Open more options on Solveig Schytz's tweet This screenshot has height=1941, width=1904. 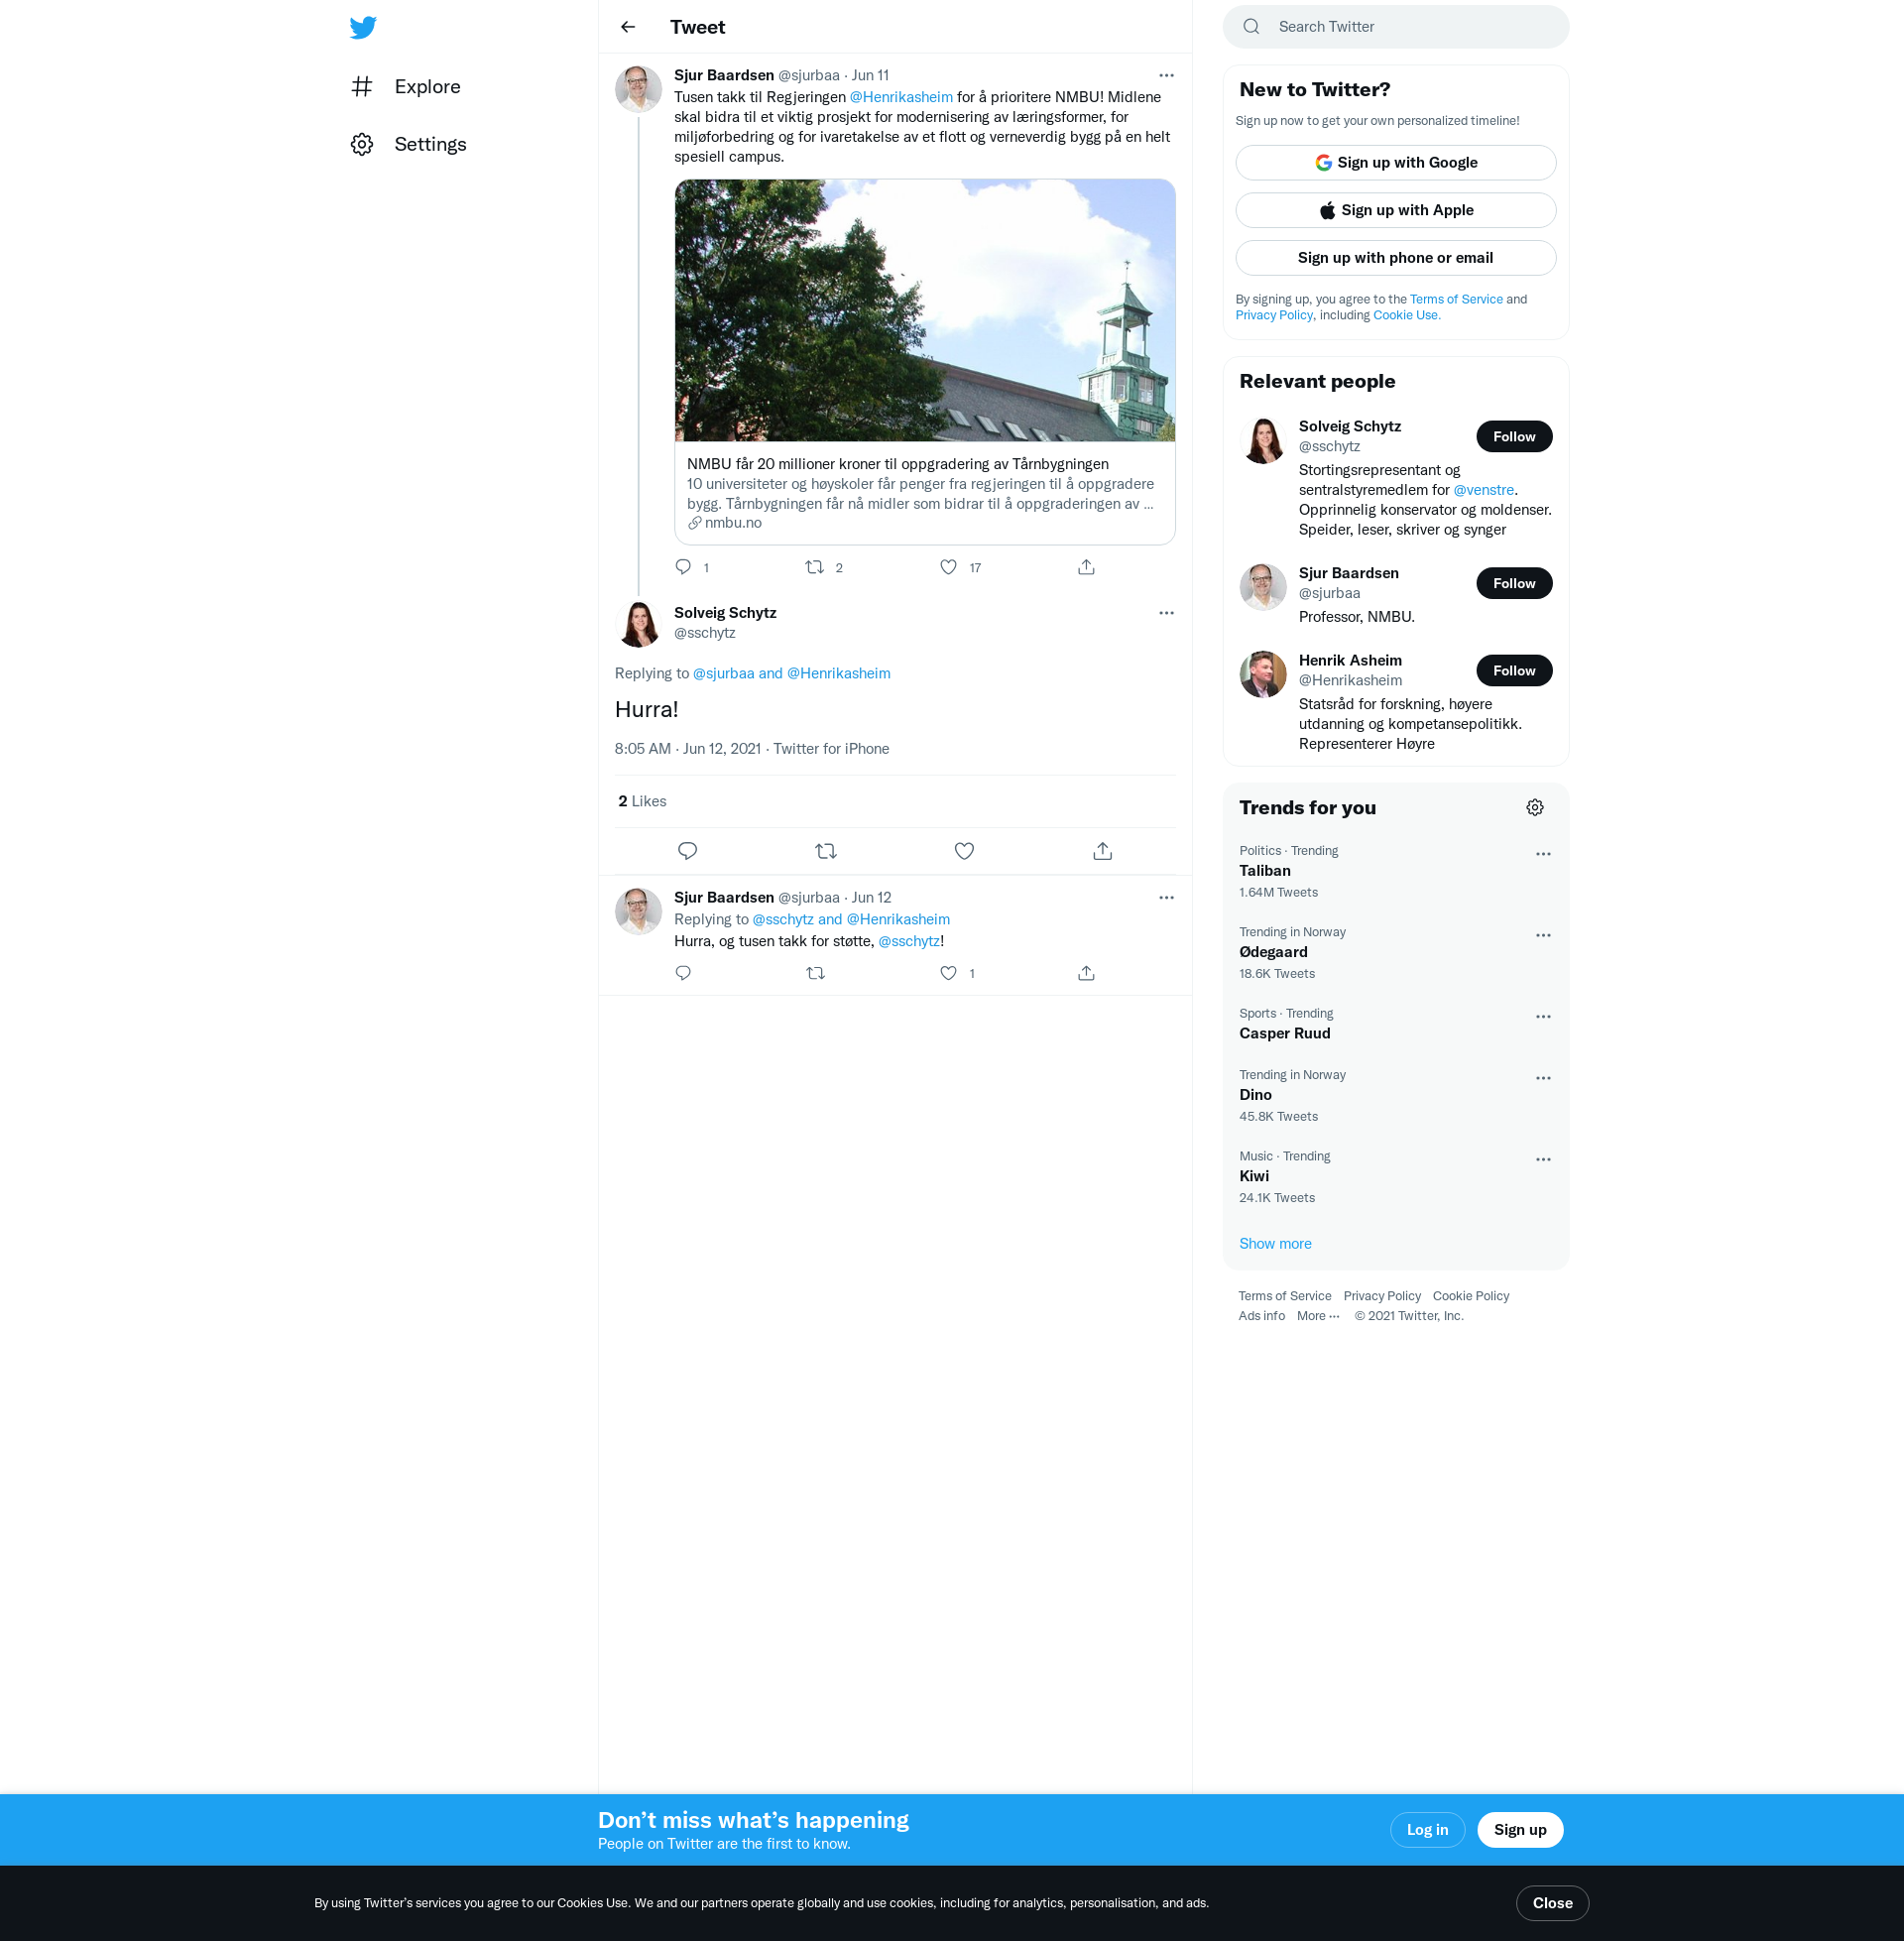[x=1166, y=613]
